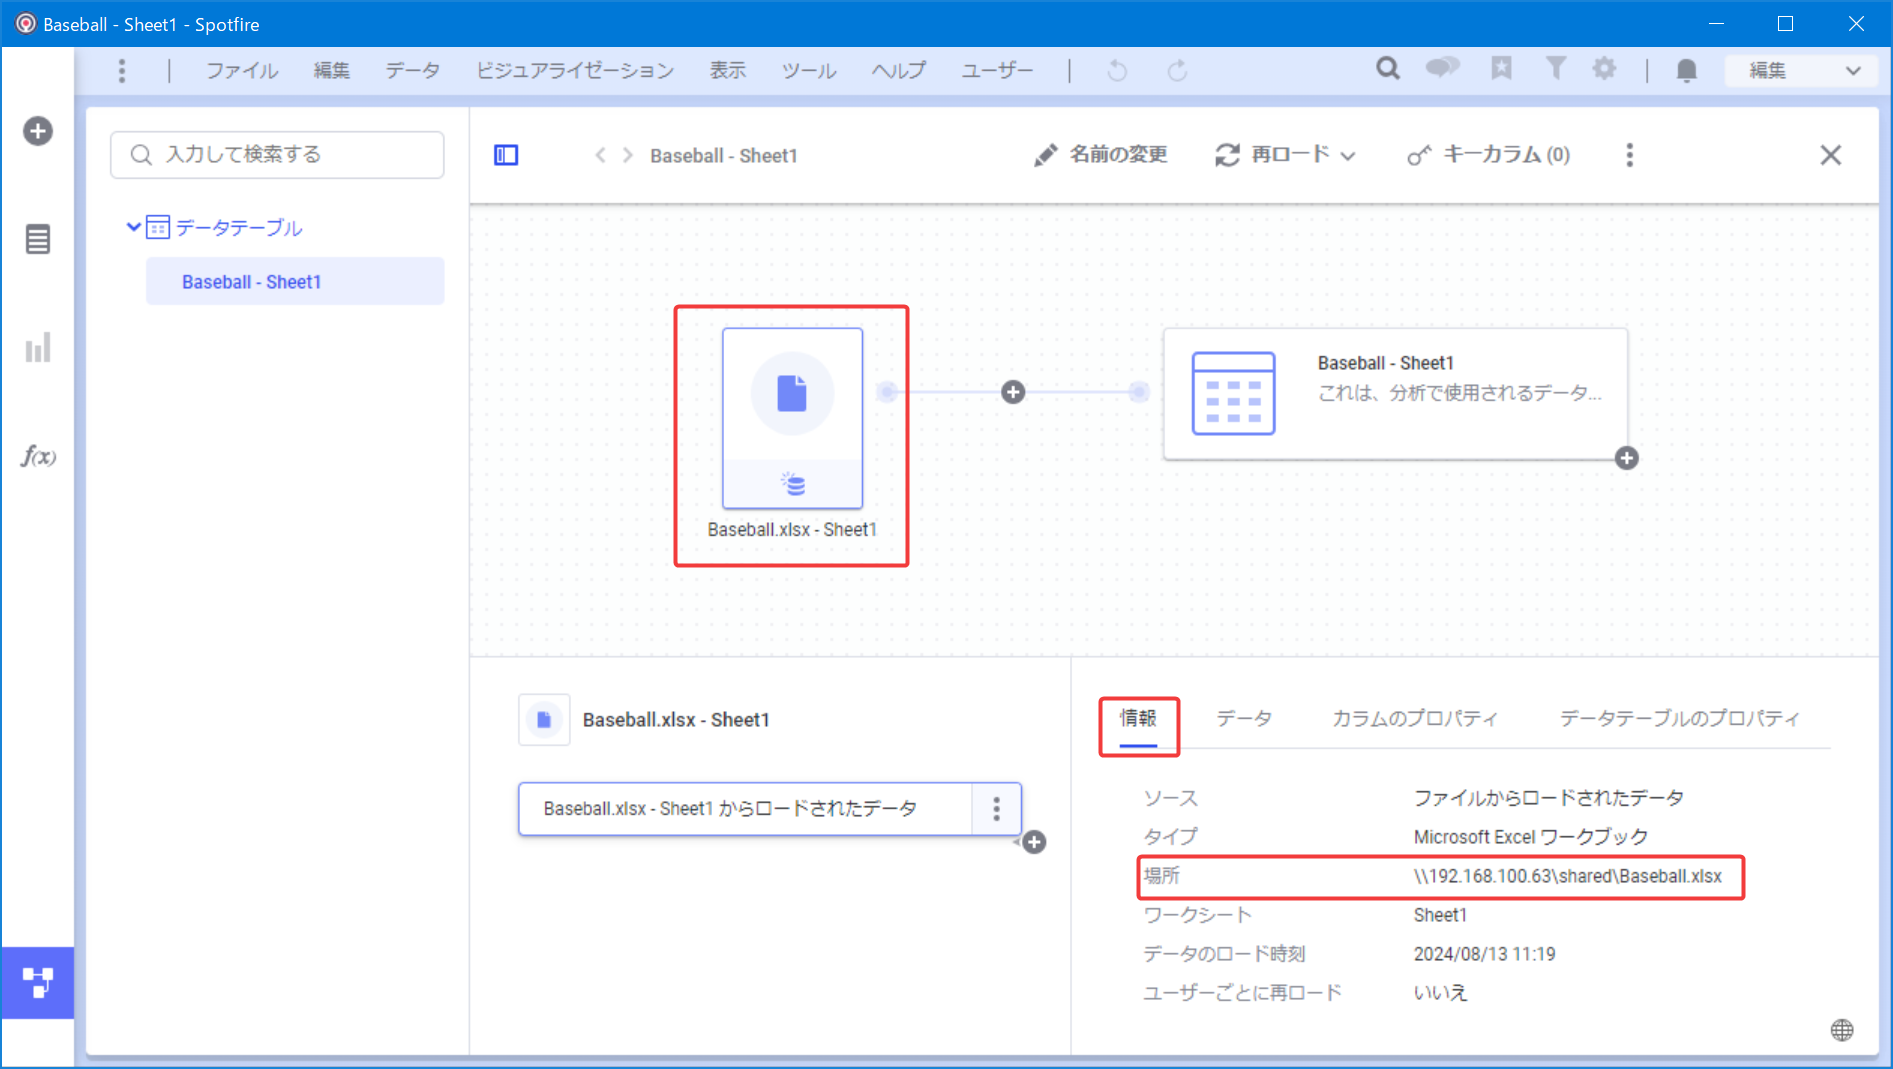Open the 編集 mode dropdown at top right

(1804, 70)
